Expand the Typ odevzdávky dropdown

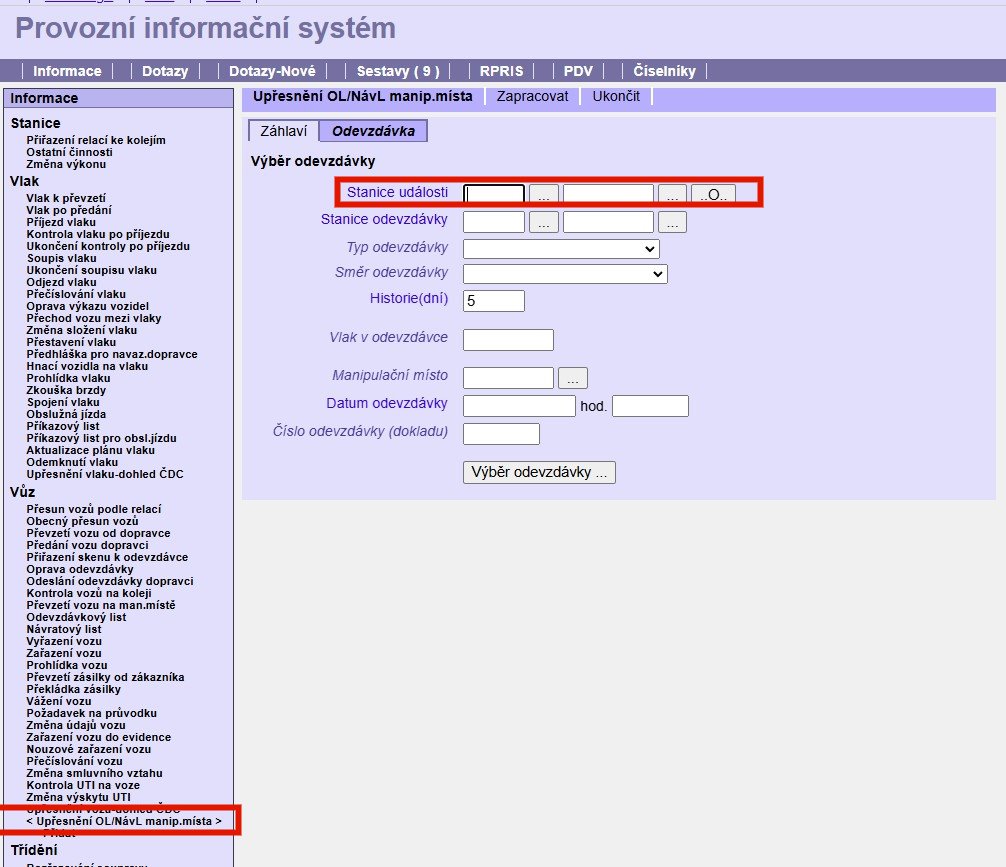point(561,248)
